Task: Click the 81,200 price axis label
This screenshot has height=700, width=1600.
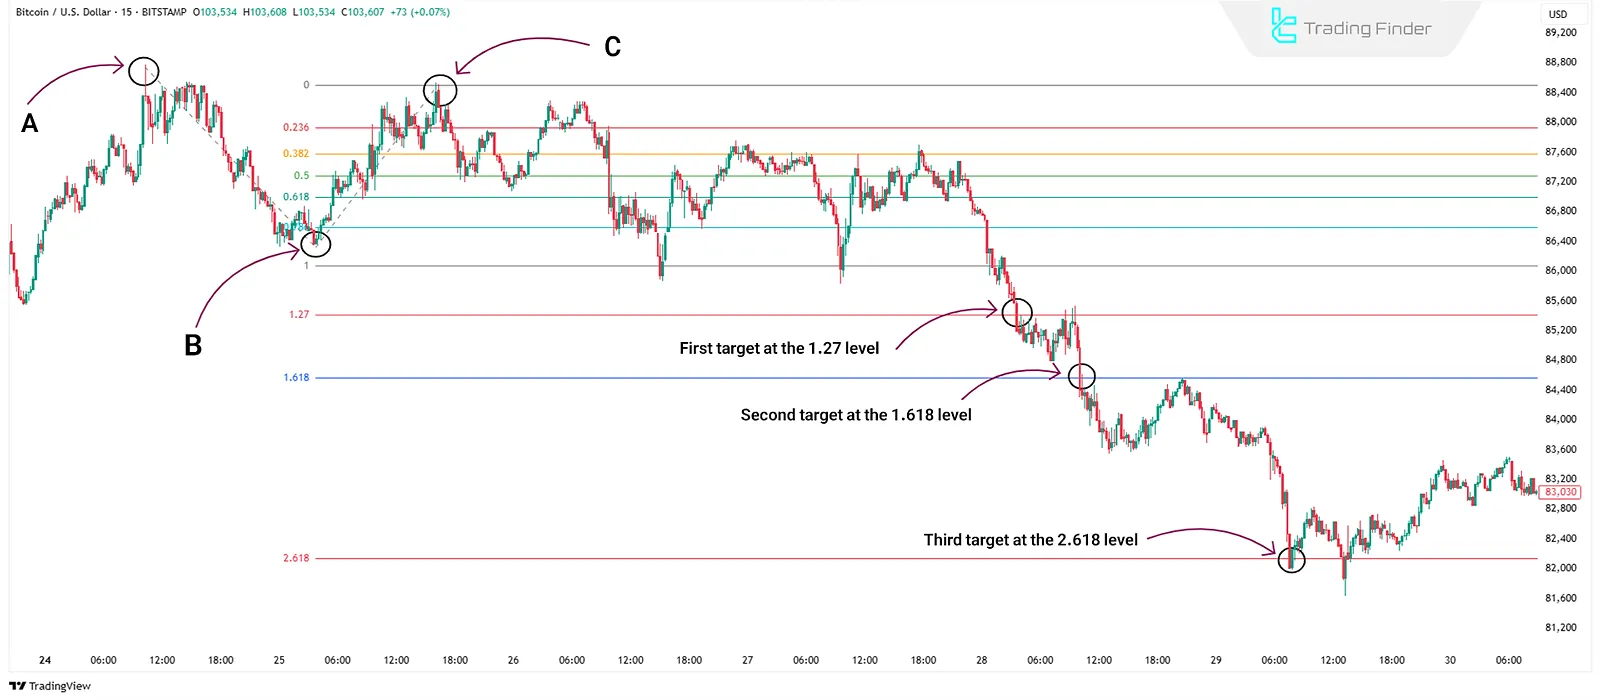Action: tap(1561, 628)
